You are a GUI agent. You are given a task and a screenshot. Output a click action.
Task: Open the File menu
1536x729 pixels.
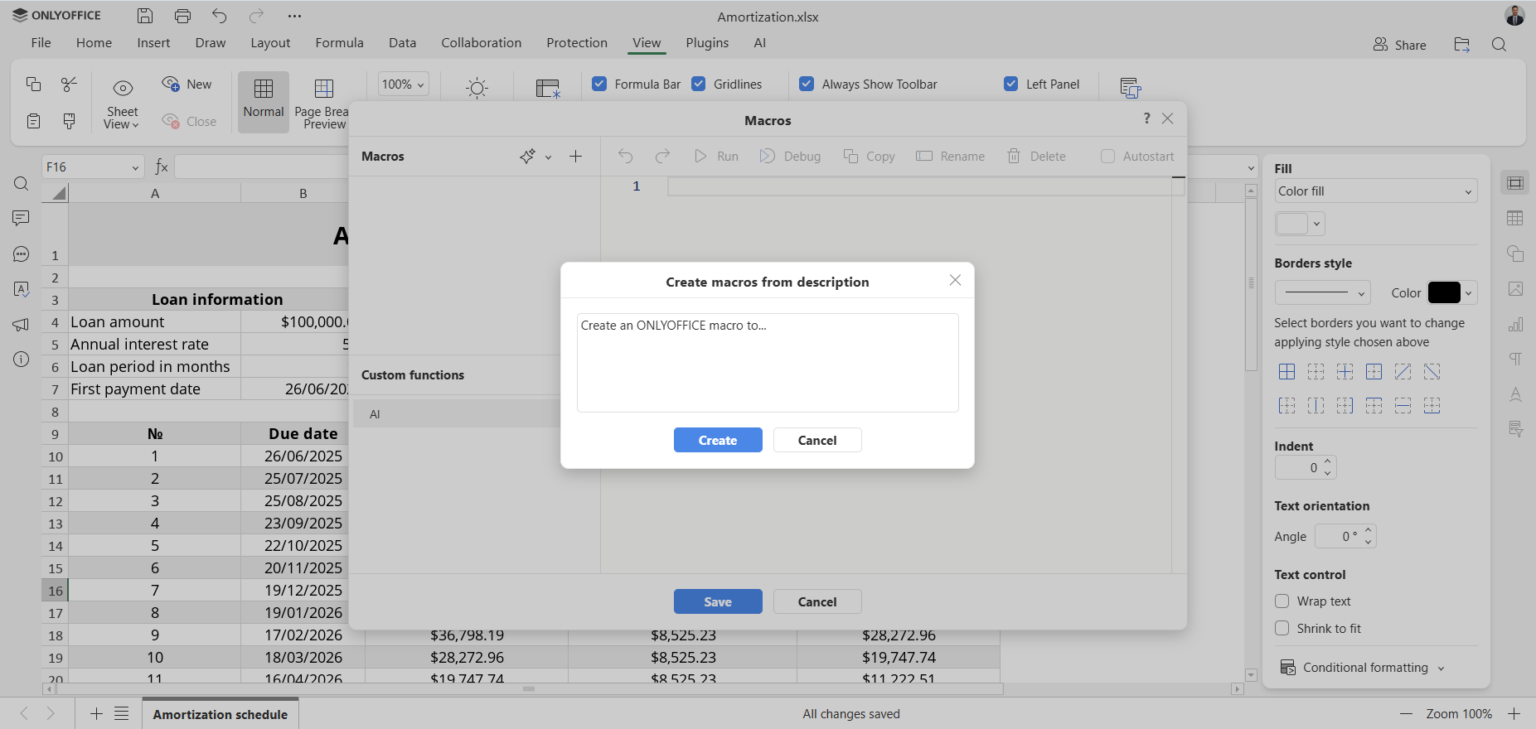pos(41,43)
